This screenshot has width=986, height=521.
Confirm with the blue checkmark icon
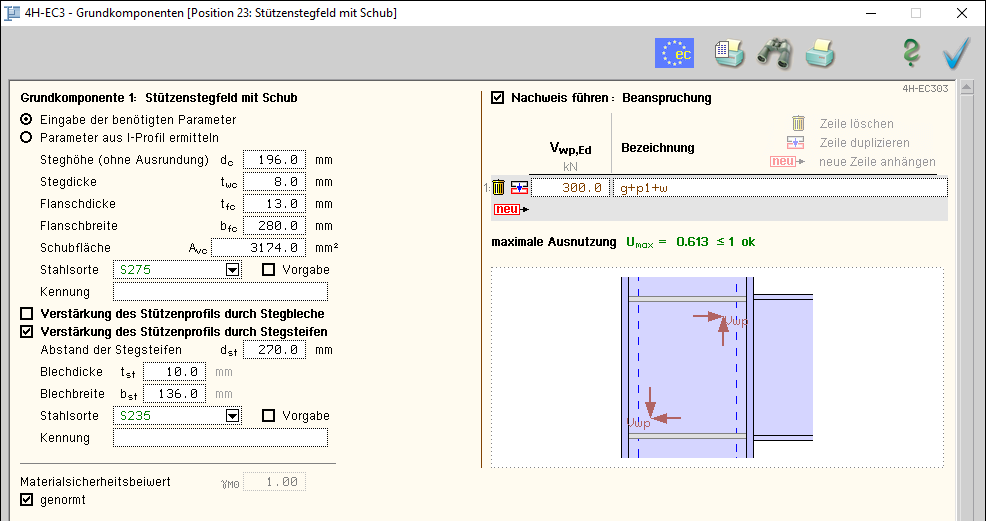(x=956, y=53)
